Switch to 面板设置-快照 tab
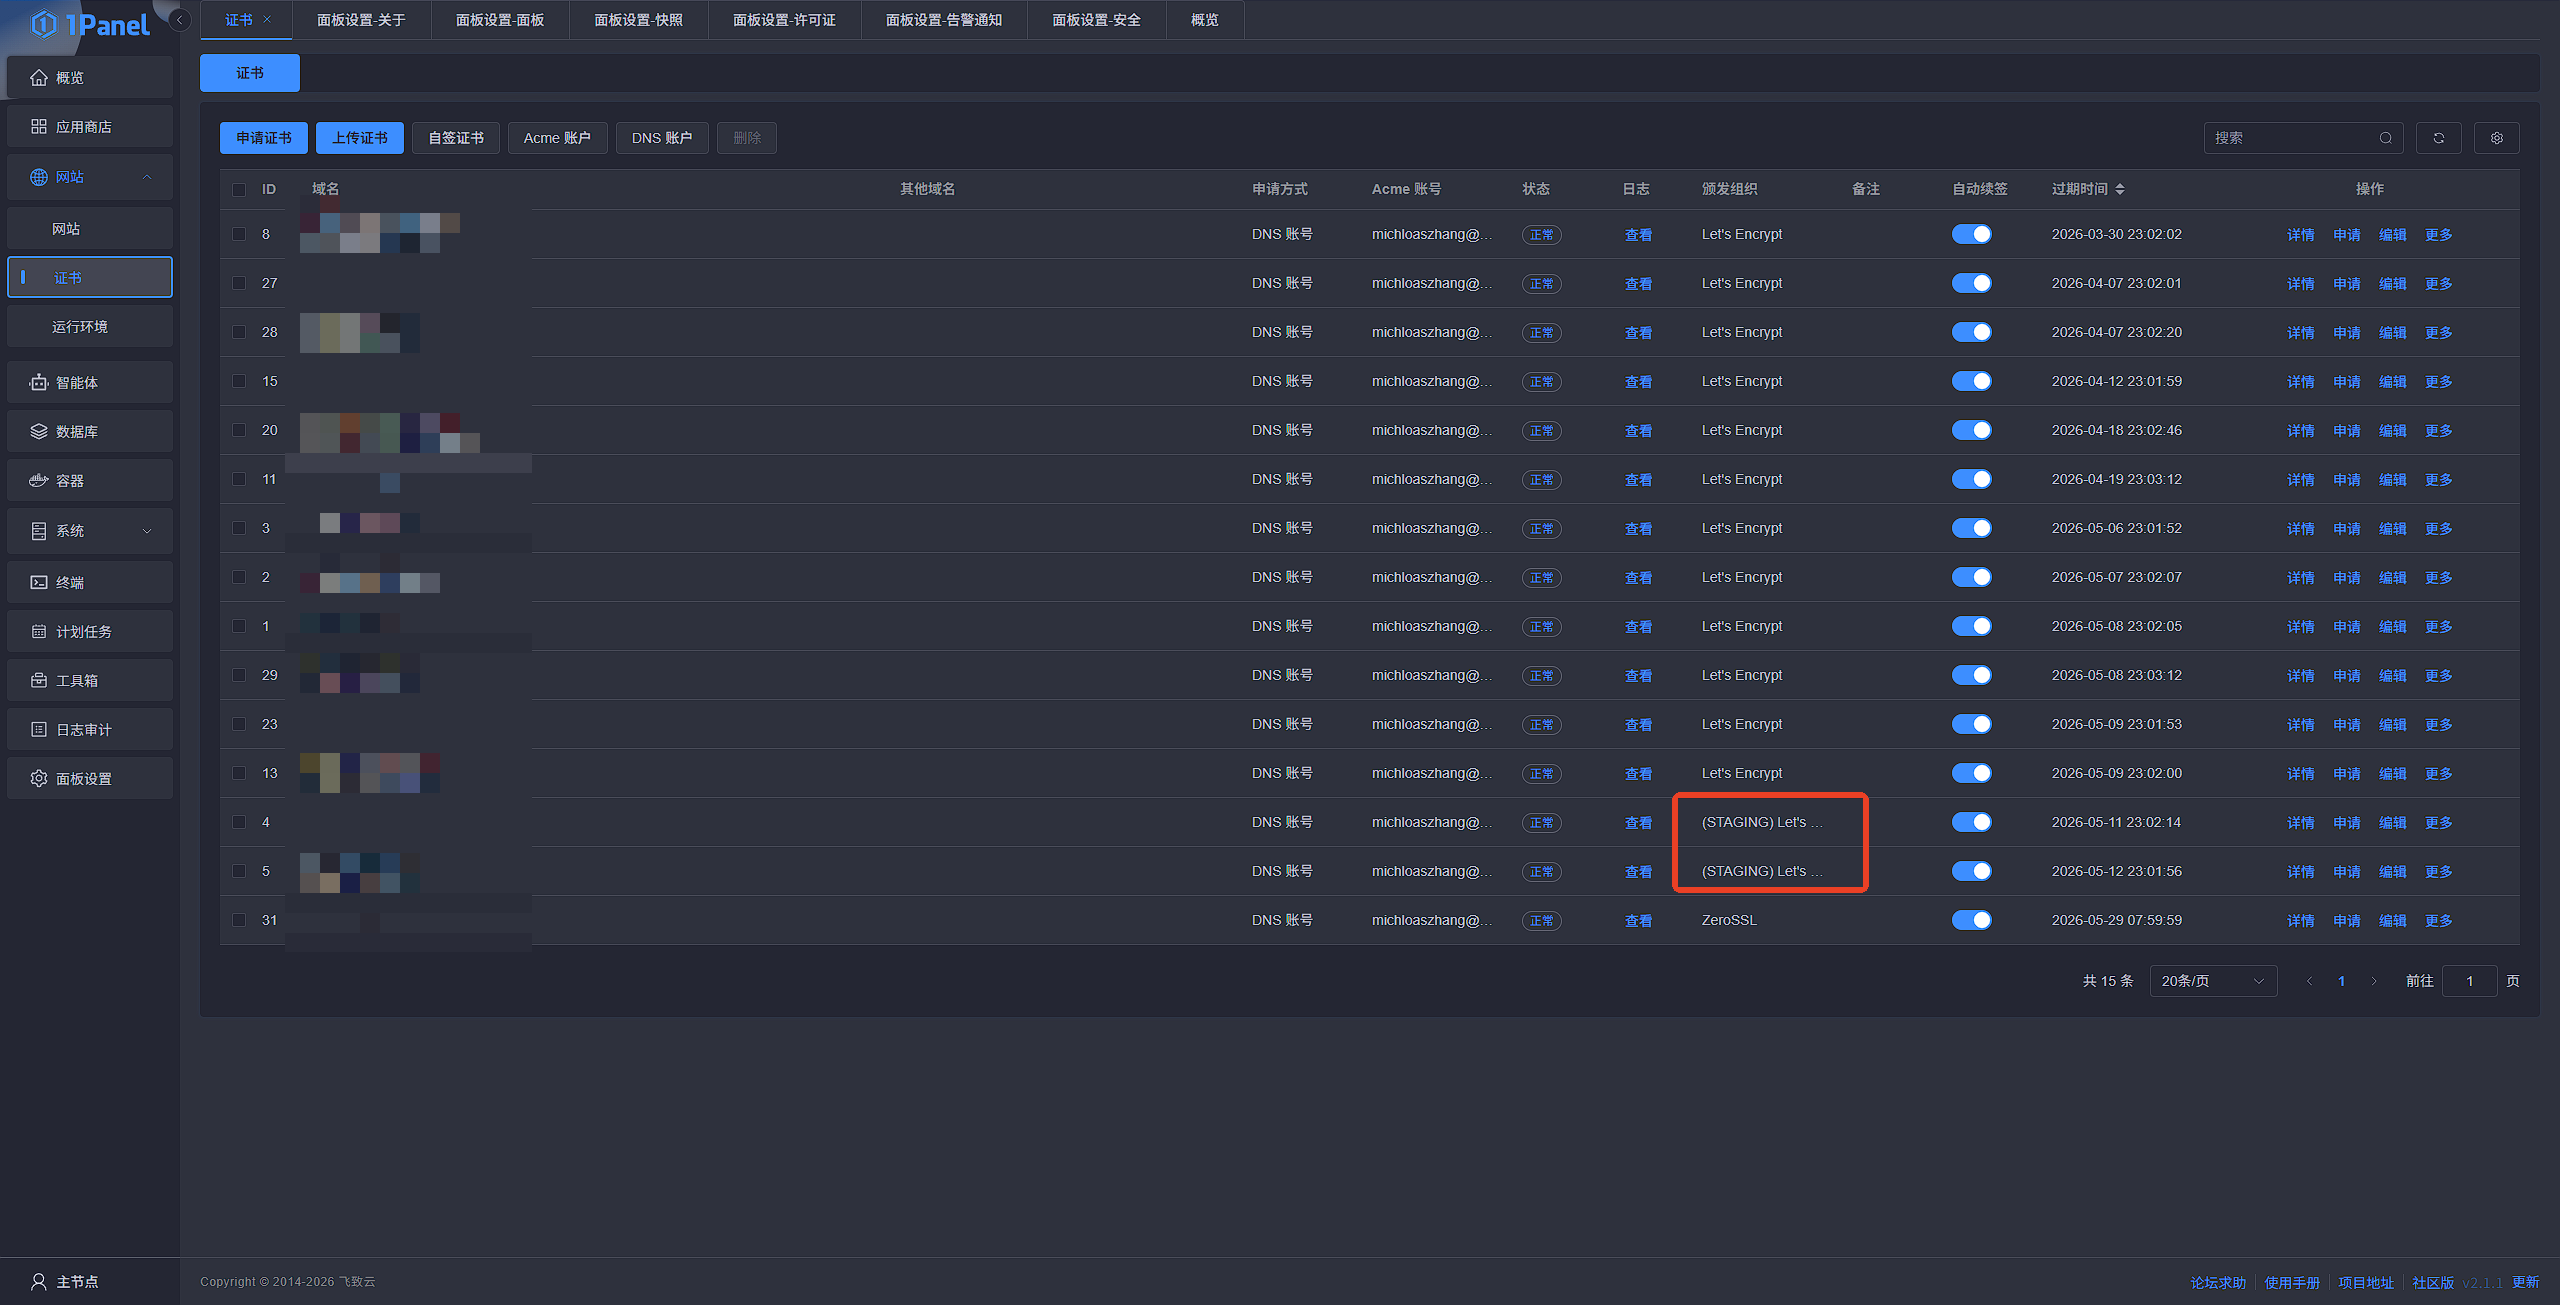Image resolution: width=2560 pixels, height=1305 pixels. [638, 20]
